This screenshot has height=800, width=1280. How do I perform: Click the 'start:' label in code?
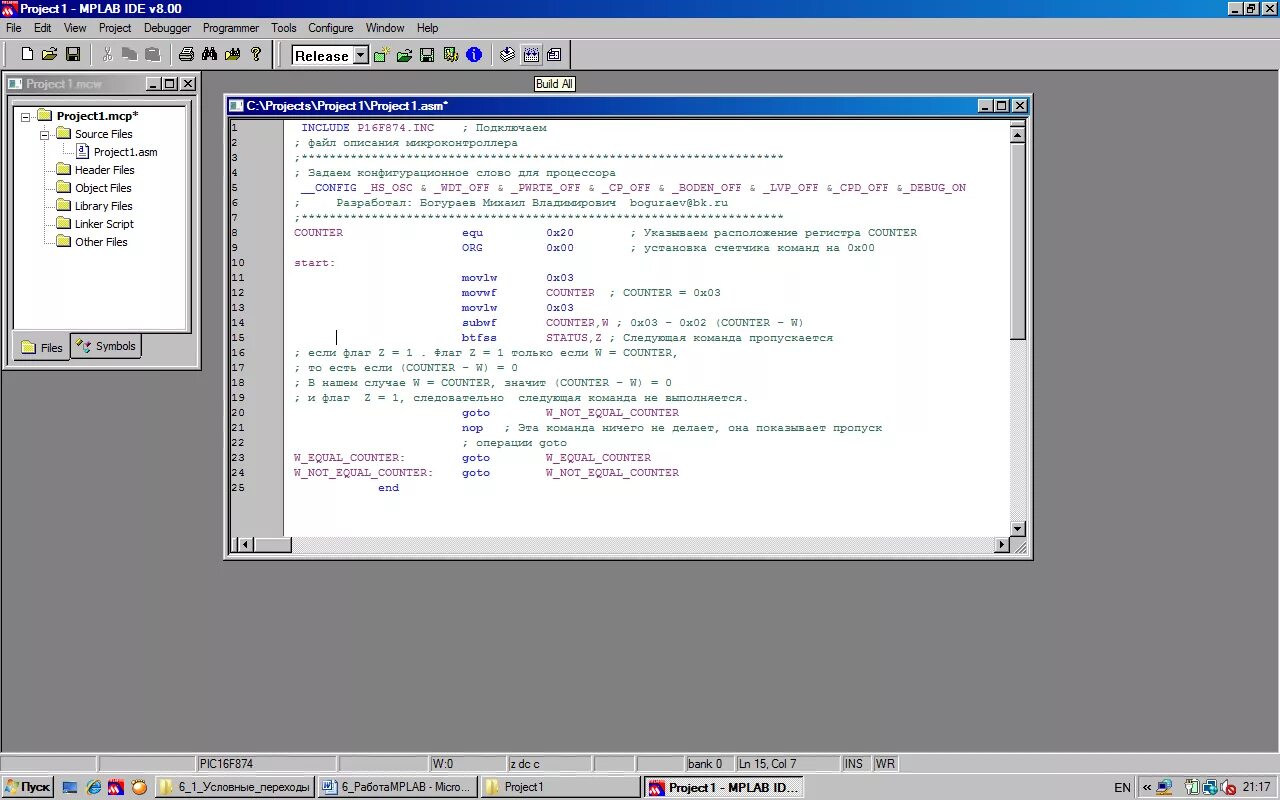315,263
